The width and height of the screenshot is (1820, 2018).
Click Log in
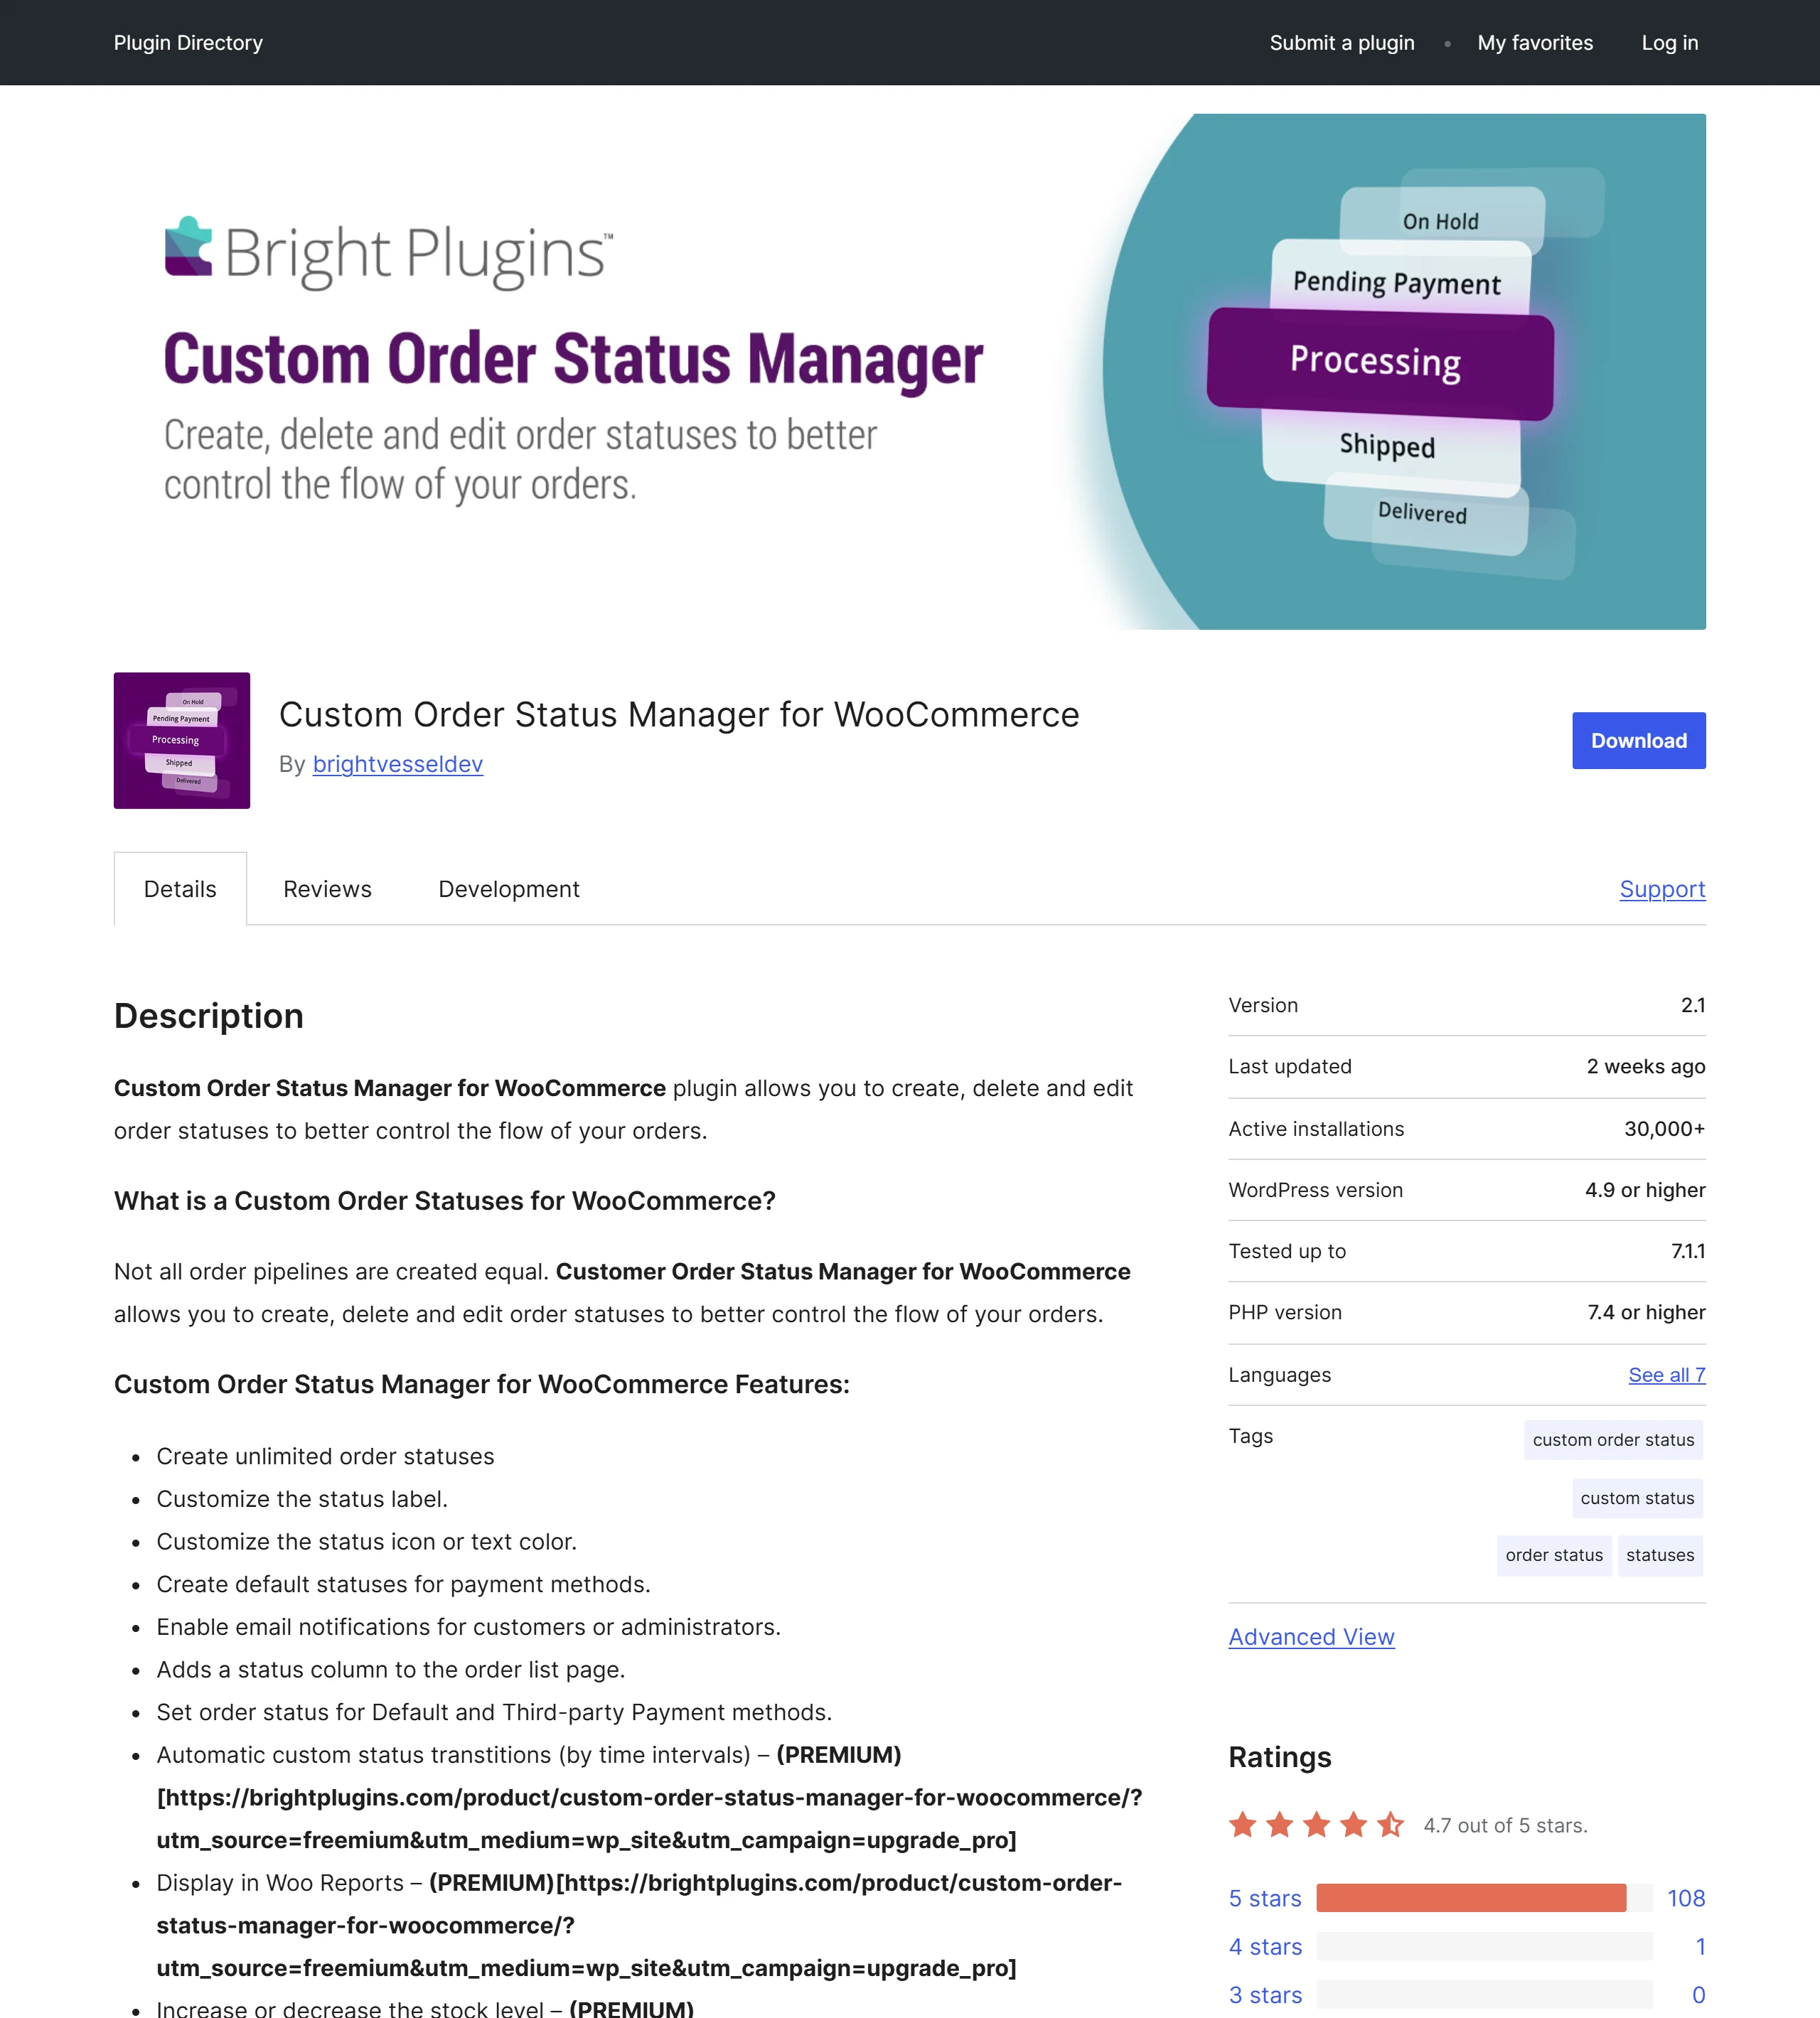click(x=1669, y=42)
